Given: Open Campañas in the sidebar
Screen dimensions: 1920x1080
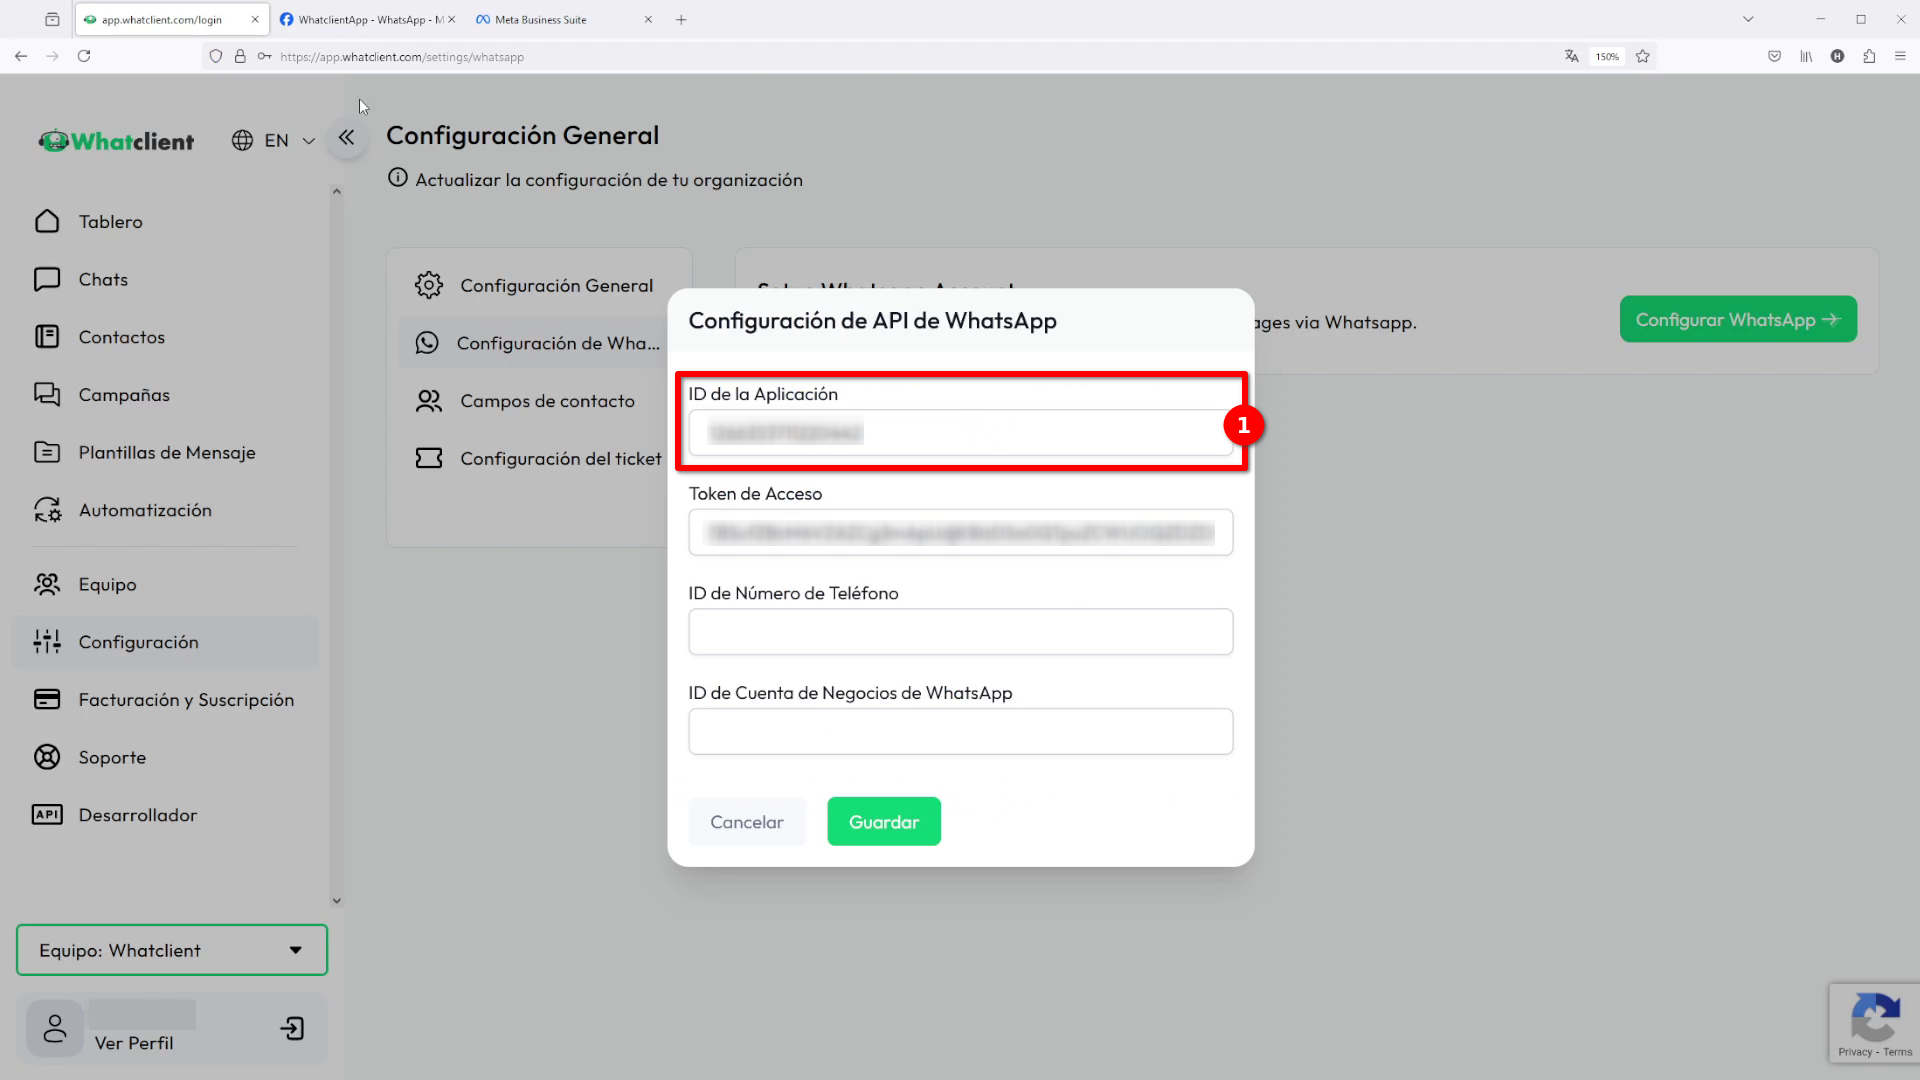Looking at the screenshot, I should [x=124, y=395].
